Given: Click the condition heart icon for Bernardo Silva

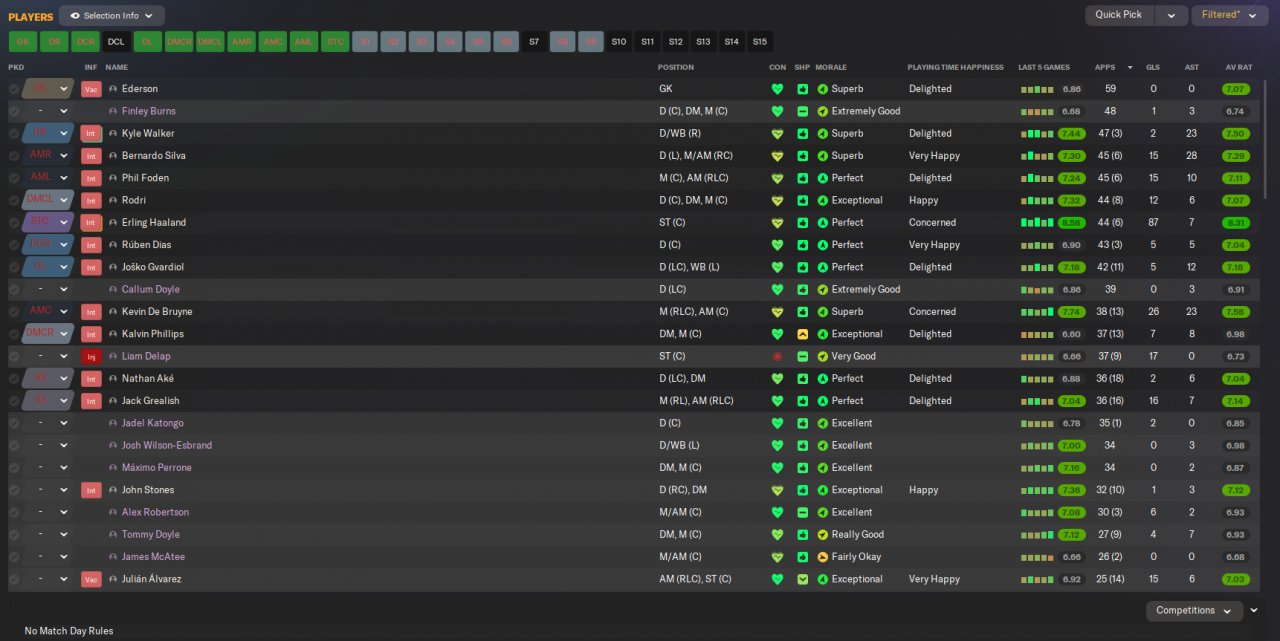Looking at the screenshot, I should point(777,155).
